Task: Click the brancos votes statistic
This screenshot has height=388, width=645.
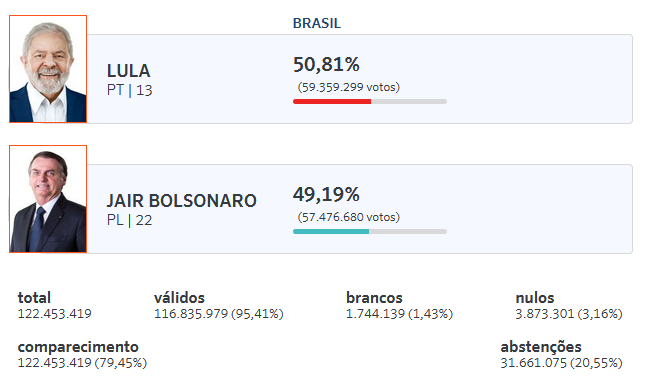Action: coord(399,305)
